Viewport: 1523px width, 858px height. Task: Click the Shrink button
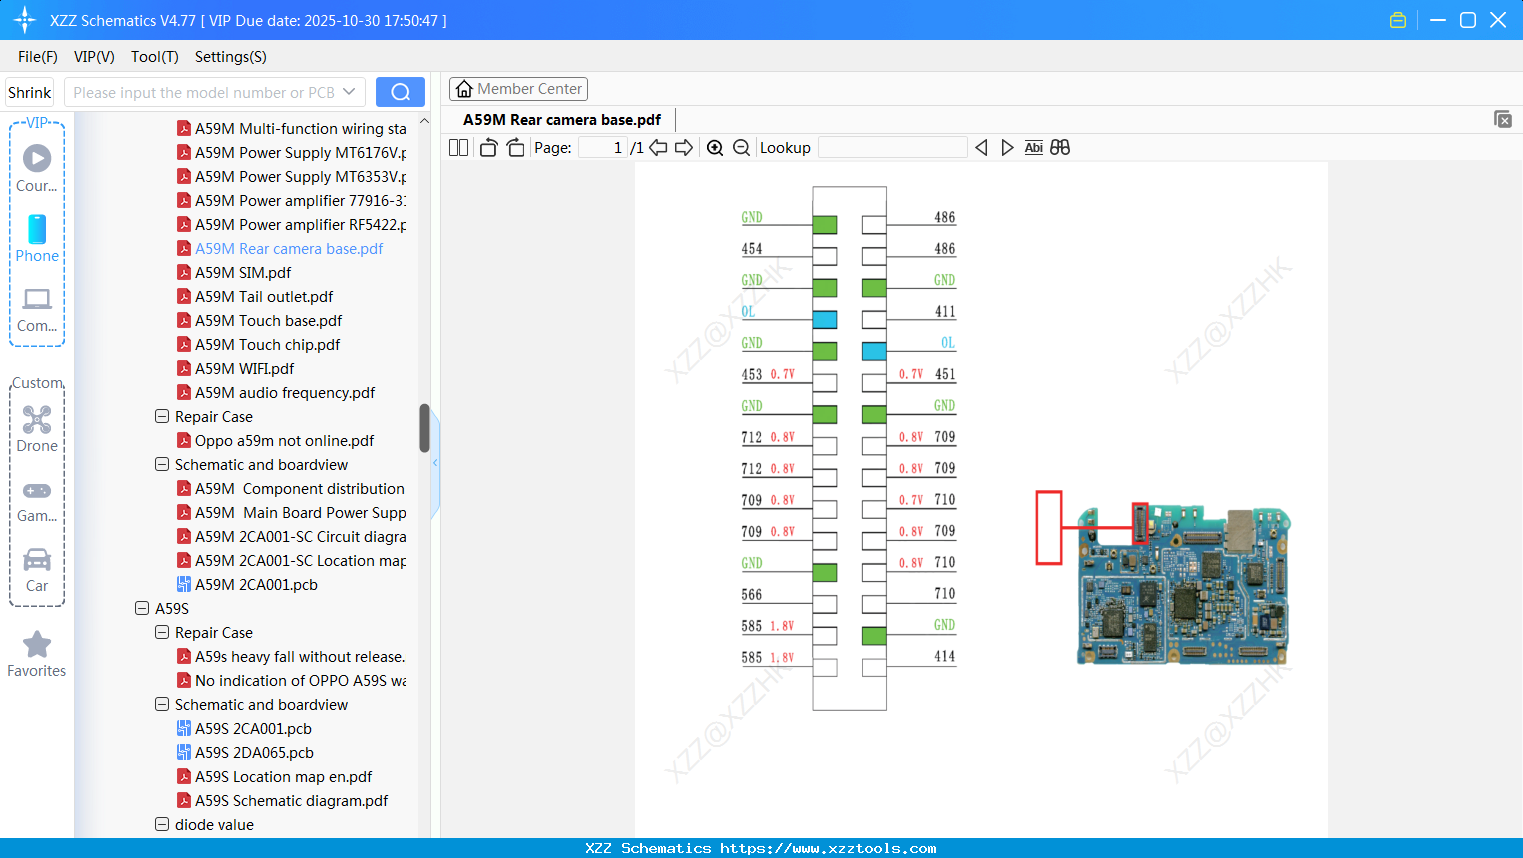pyautogui.click(x=30, y=92)
